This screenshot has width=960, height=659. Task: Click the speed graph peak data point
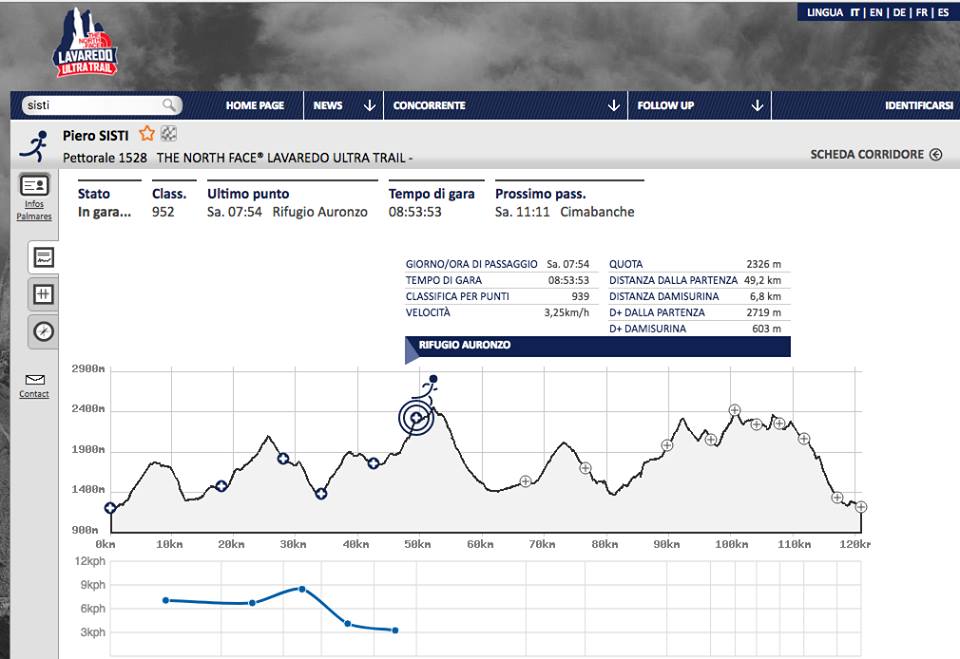pyautogui.click(x=301, y=589)
